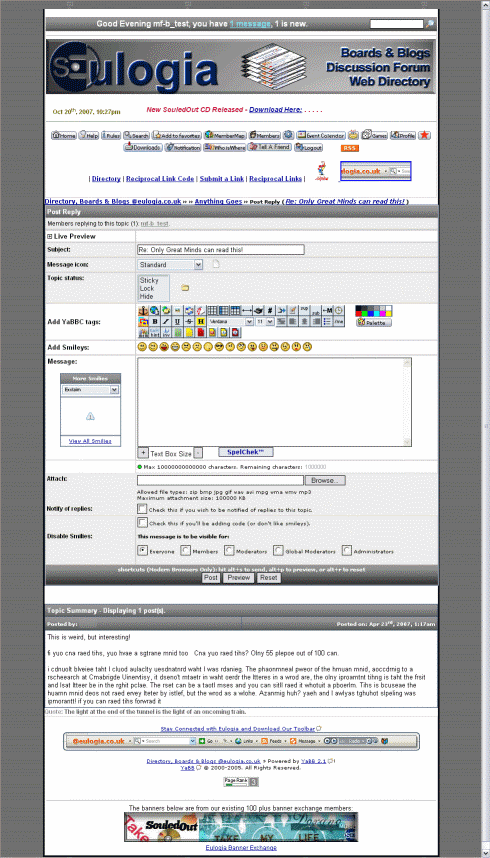Run SpelChek on the message
The width and height of the screenshot is (490, 858).
tap(245, 452)
